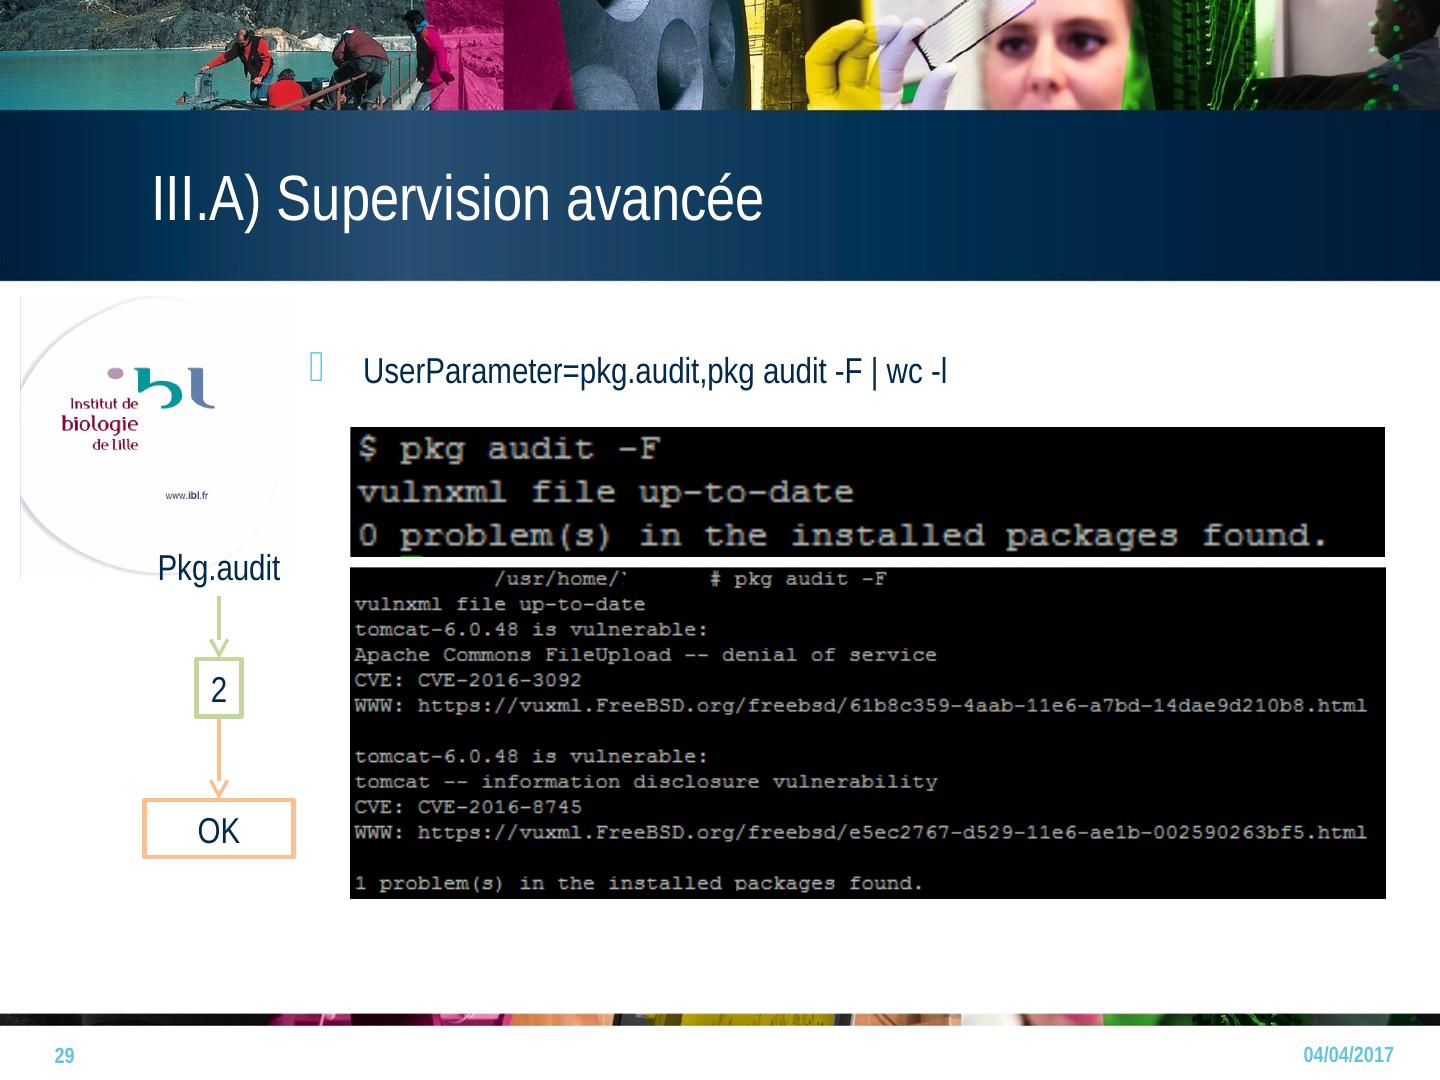Click "tomcat -- information disclosure vulnerability" line

[646, 782]
